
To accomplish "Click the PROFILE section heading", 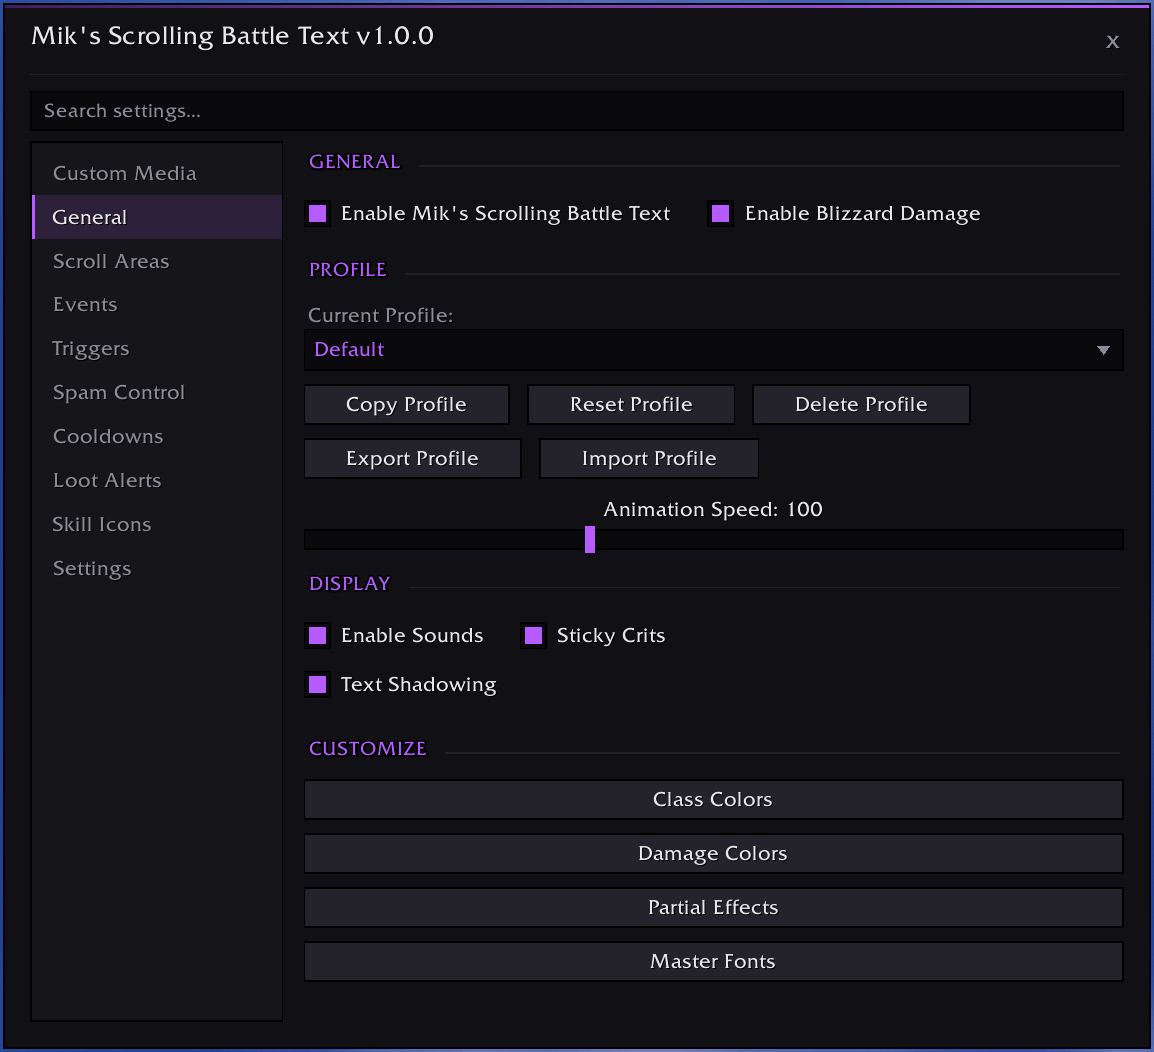I will pyautogui.click(x=347, y=269).
